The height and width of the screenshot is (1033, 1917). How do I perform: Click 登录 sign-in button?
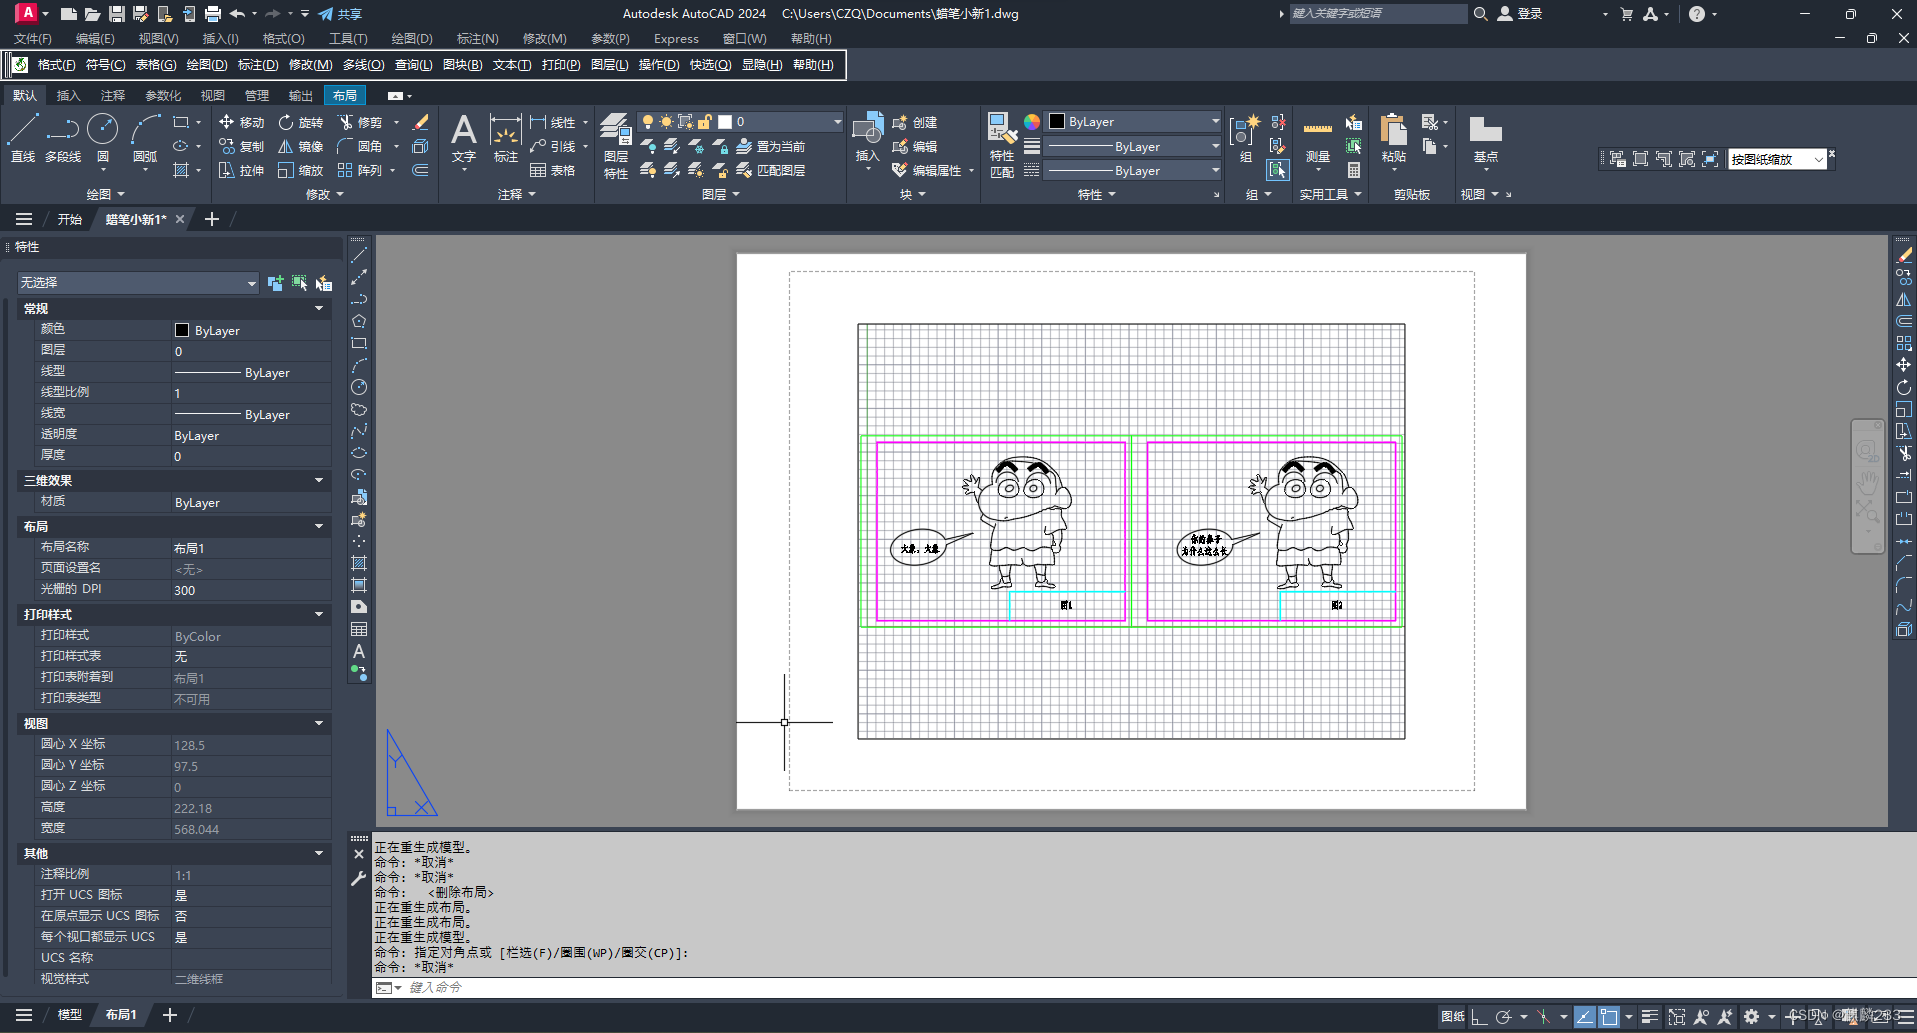click(x=1520, y=14)
